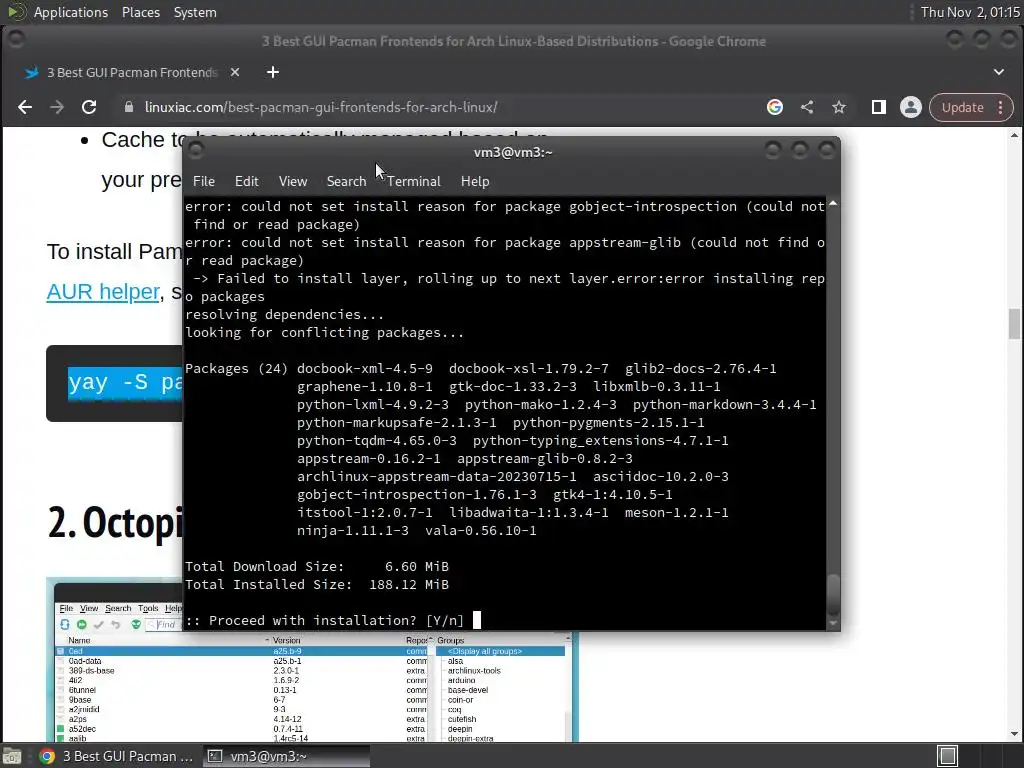The image size is (1024, 768).
Task: Share this page icon
Action: [807, 107]
